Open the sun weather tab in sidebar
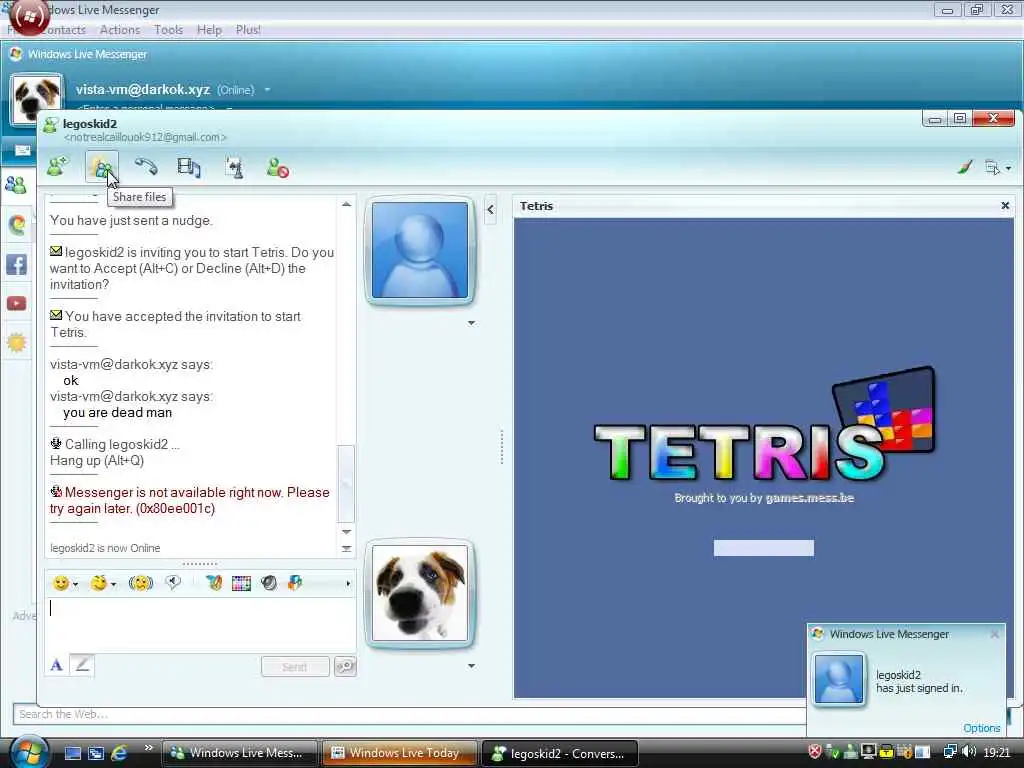The width and height of the screenshot is (1024, 768). (x=16, y=342)
